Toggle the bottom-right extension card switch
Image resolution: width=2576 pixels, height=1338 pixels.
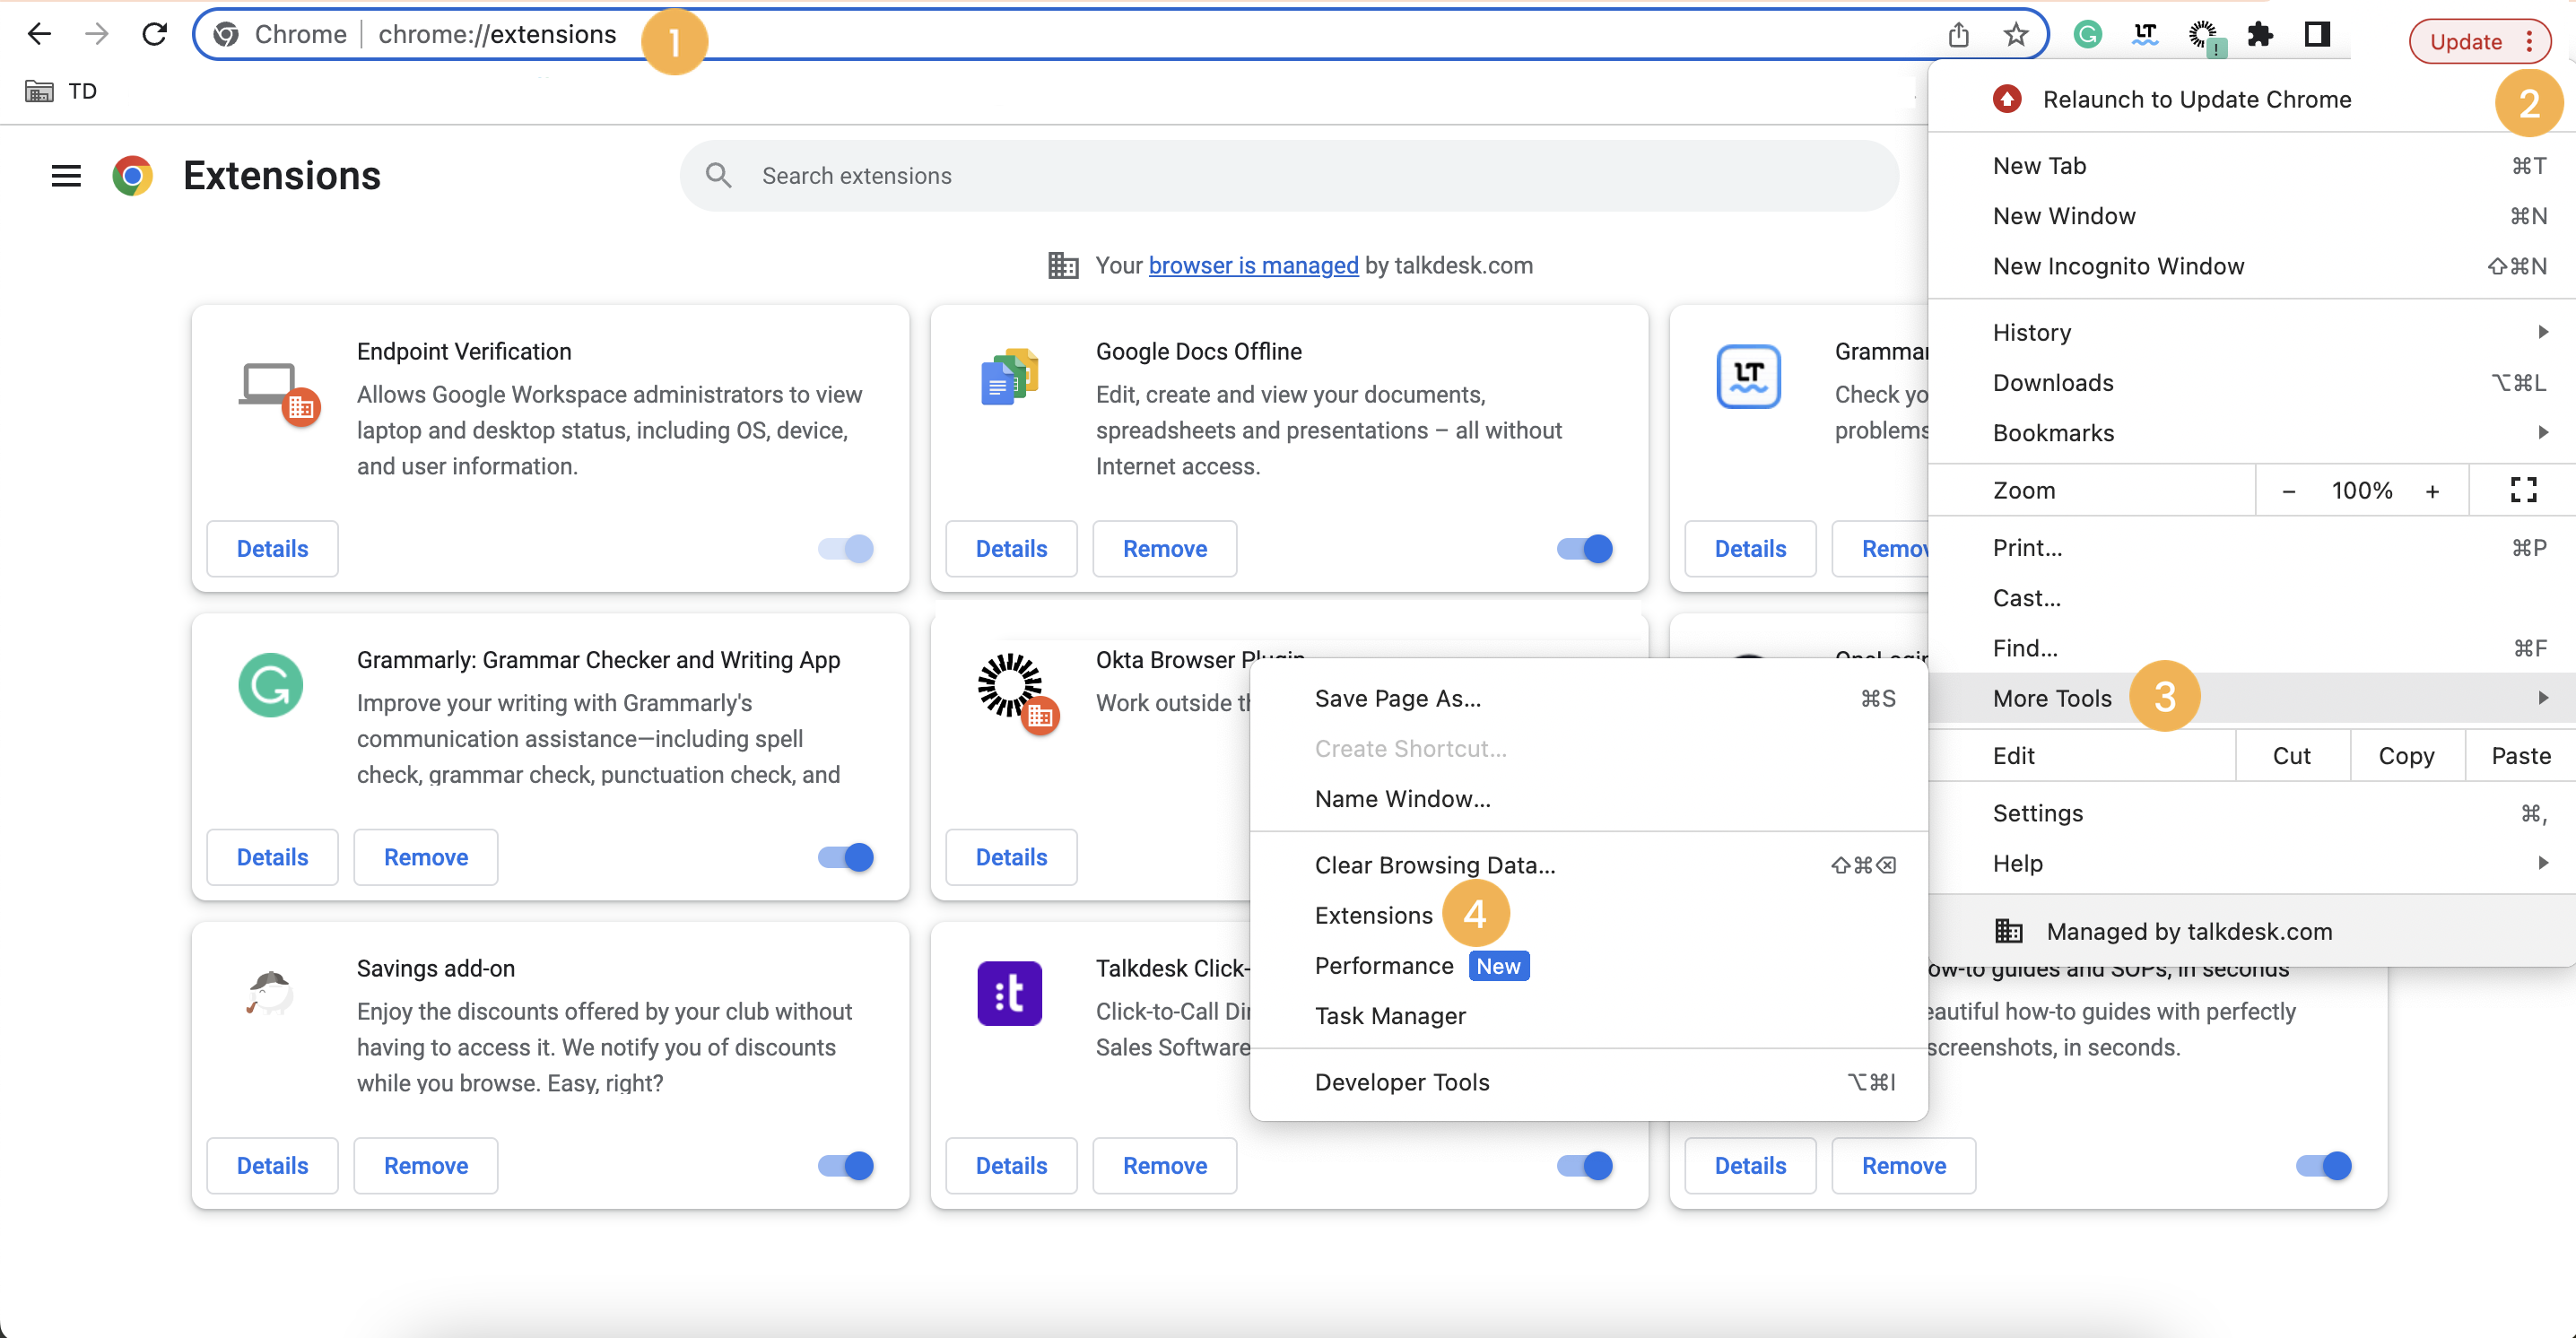click(x=2323, y=1166)
